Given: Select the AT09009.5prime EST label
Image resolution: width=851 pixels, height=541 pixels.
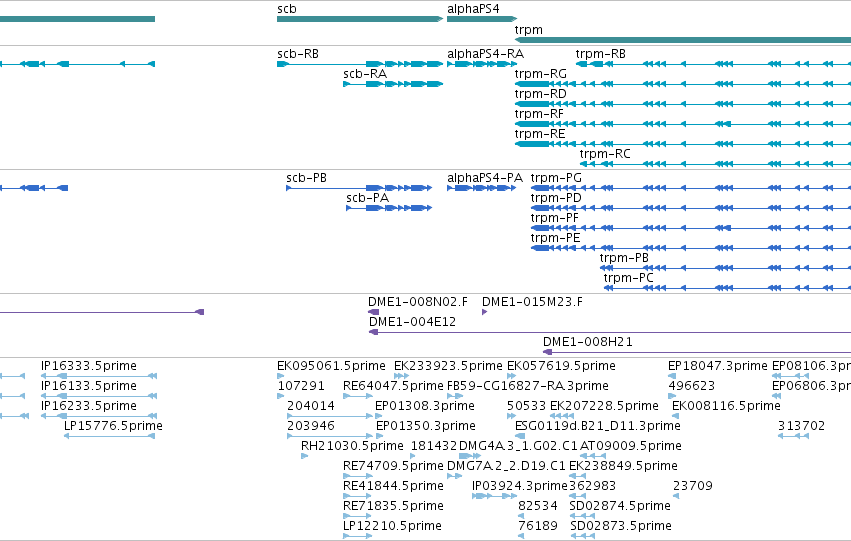Looking at the screenshot, I should (x=631, y=447).
